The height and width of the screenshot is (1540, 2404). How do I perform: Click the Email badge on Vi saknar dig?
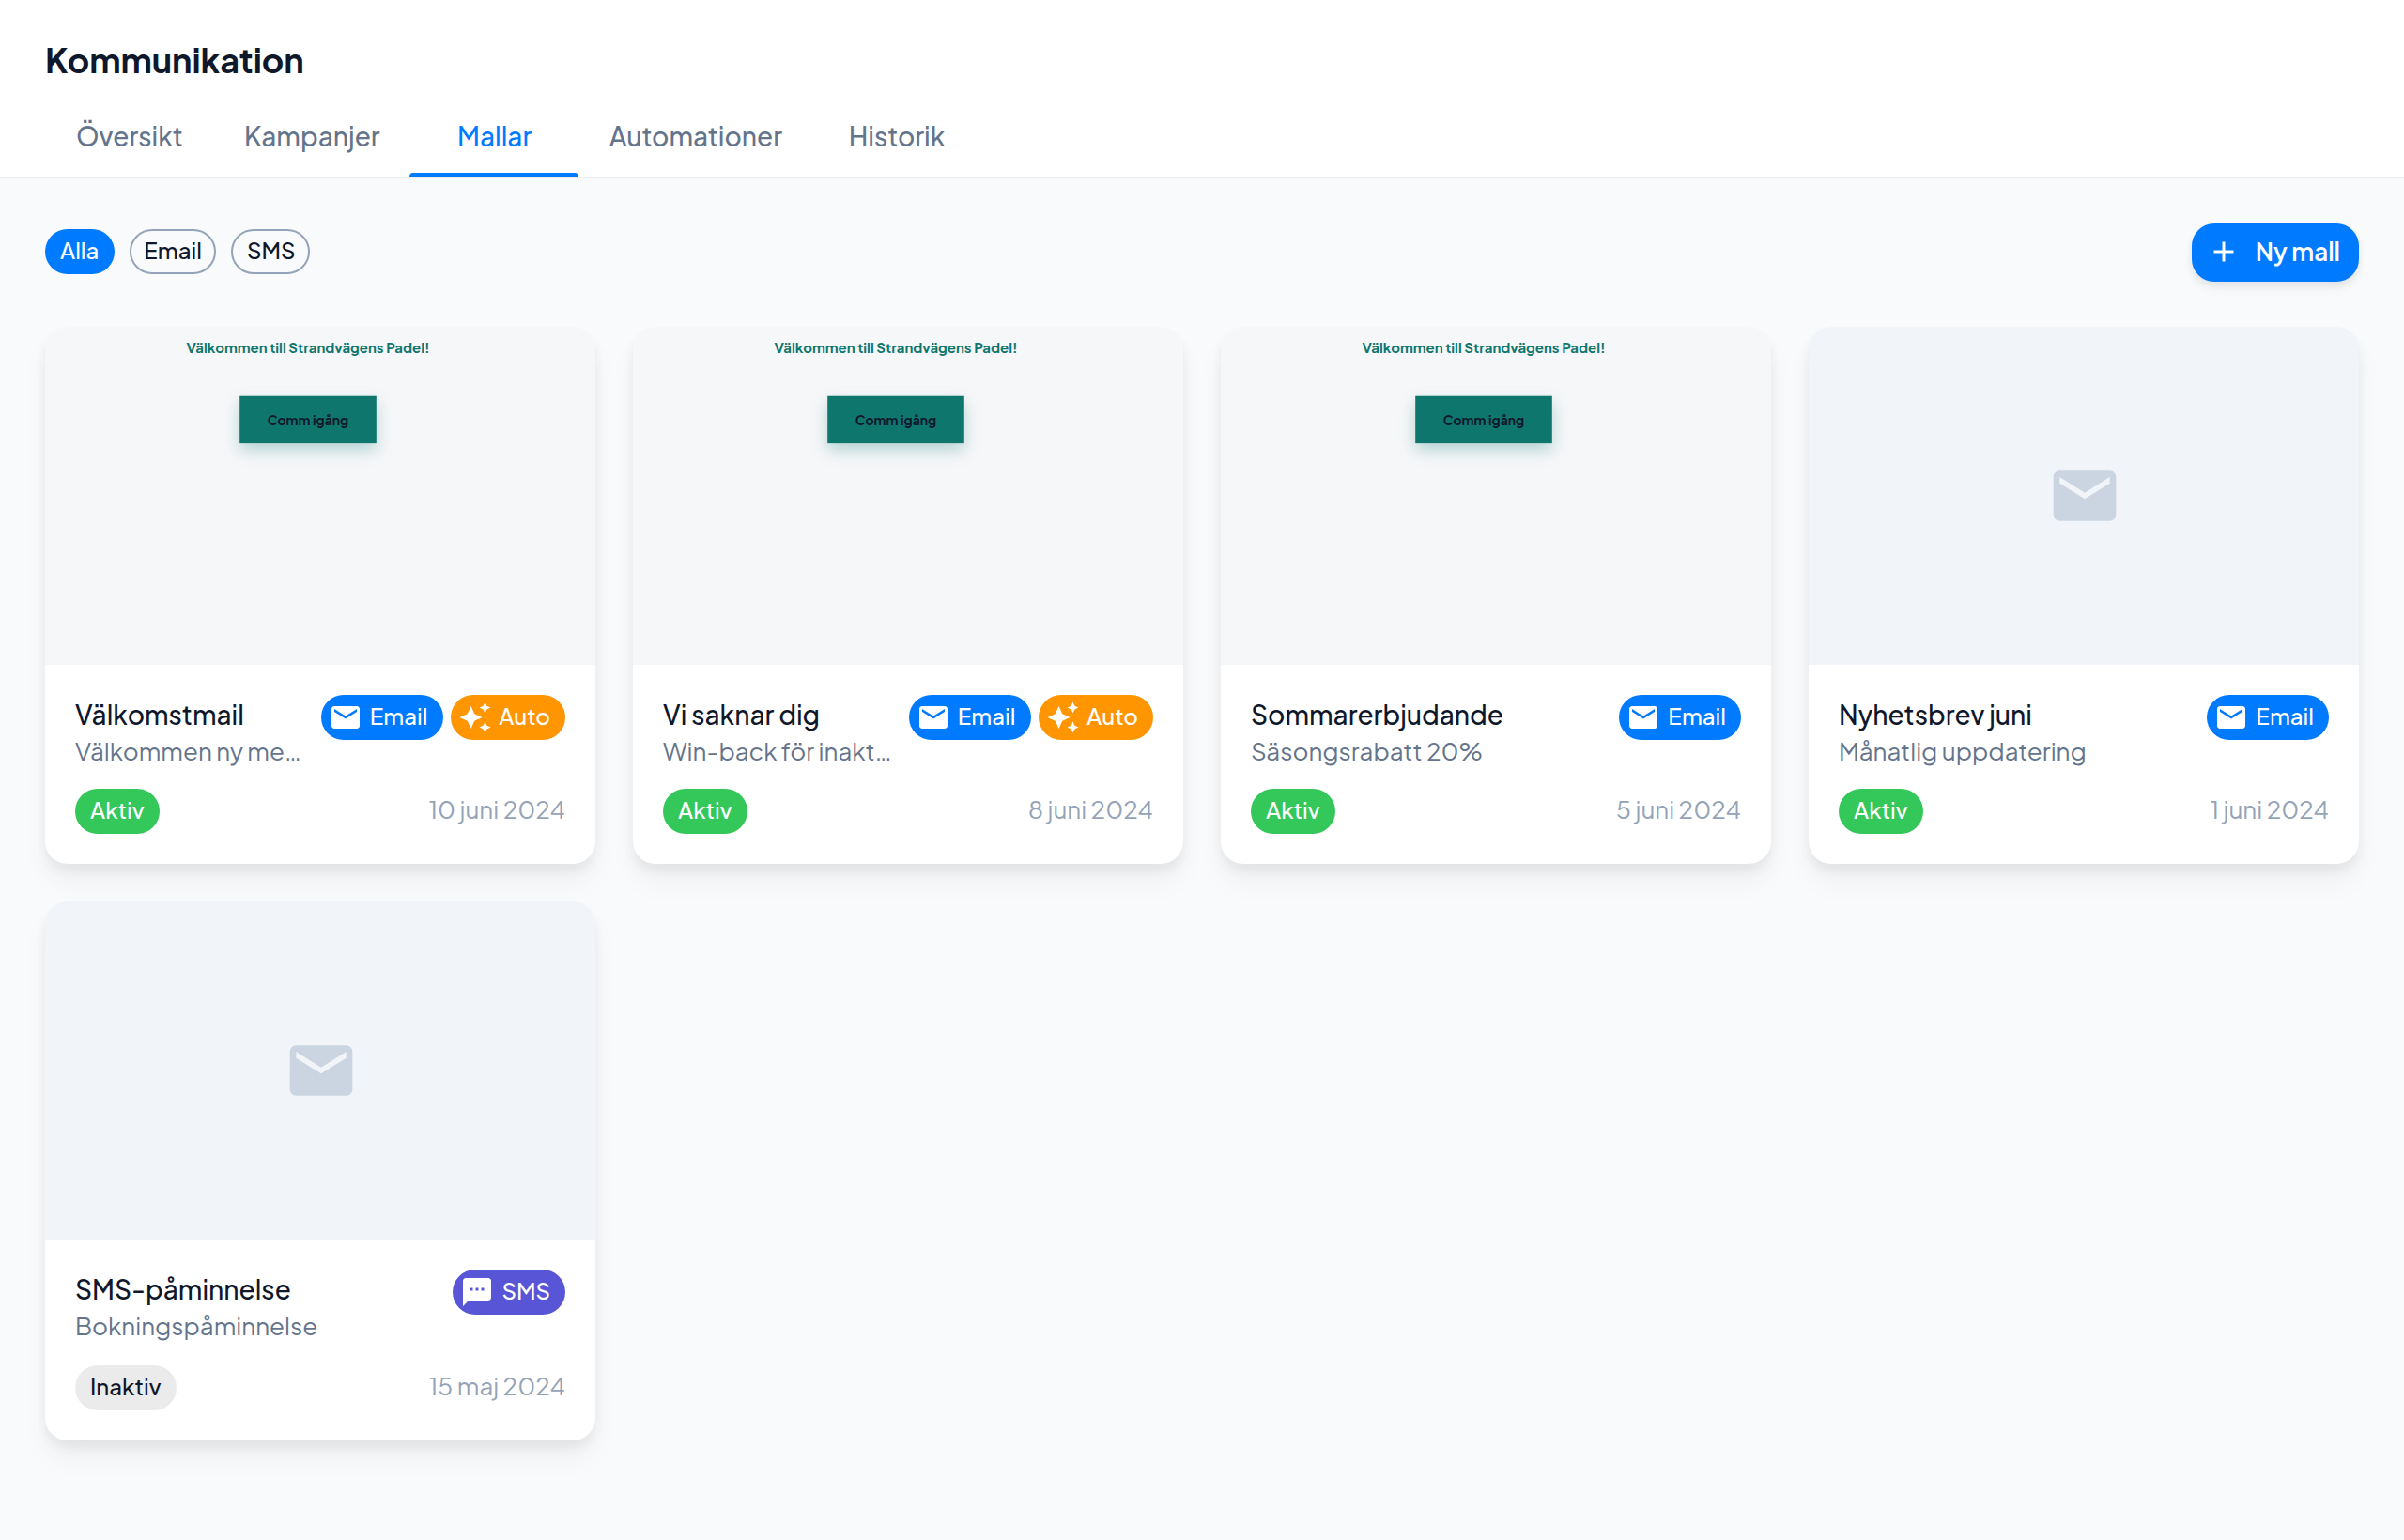pyautogui.click(x=969, y=717)
